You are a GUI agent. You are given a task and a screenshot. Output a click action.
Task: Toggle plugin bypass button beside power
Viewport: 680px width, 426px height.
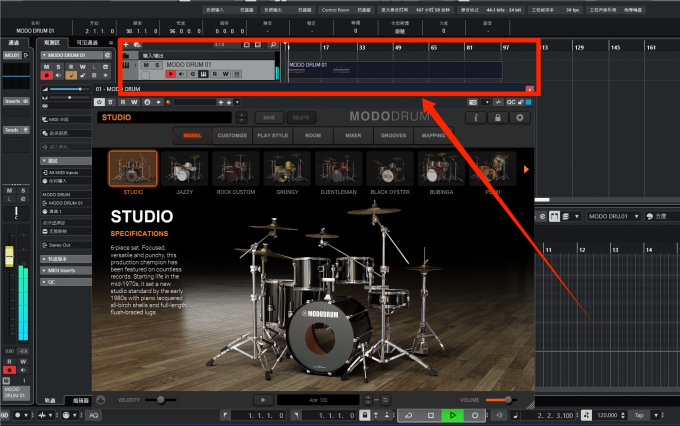pos(111,102)
